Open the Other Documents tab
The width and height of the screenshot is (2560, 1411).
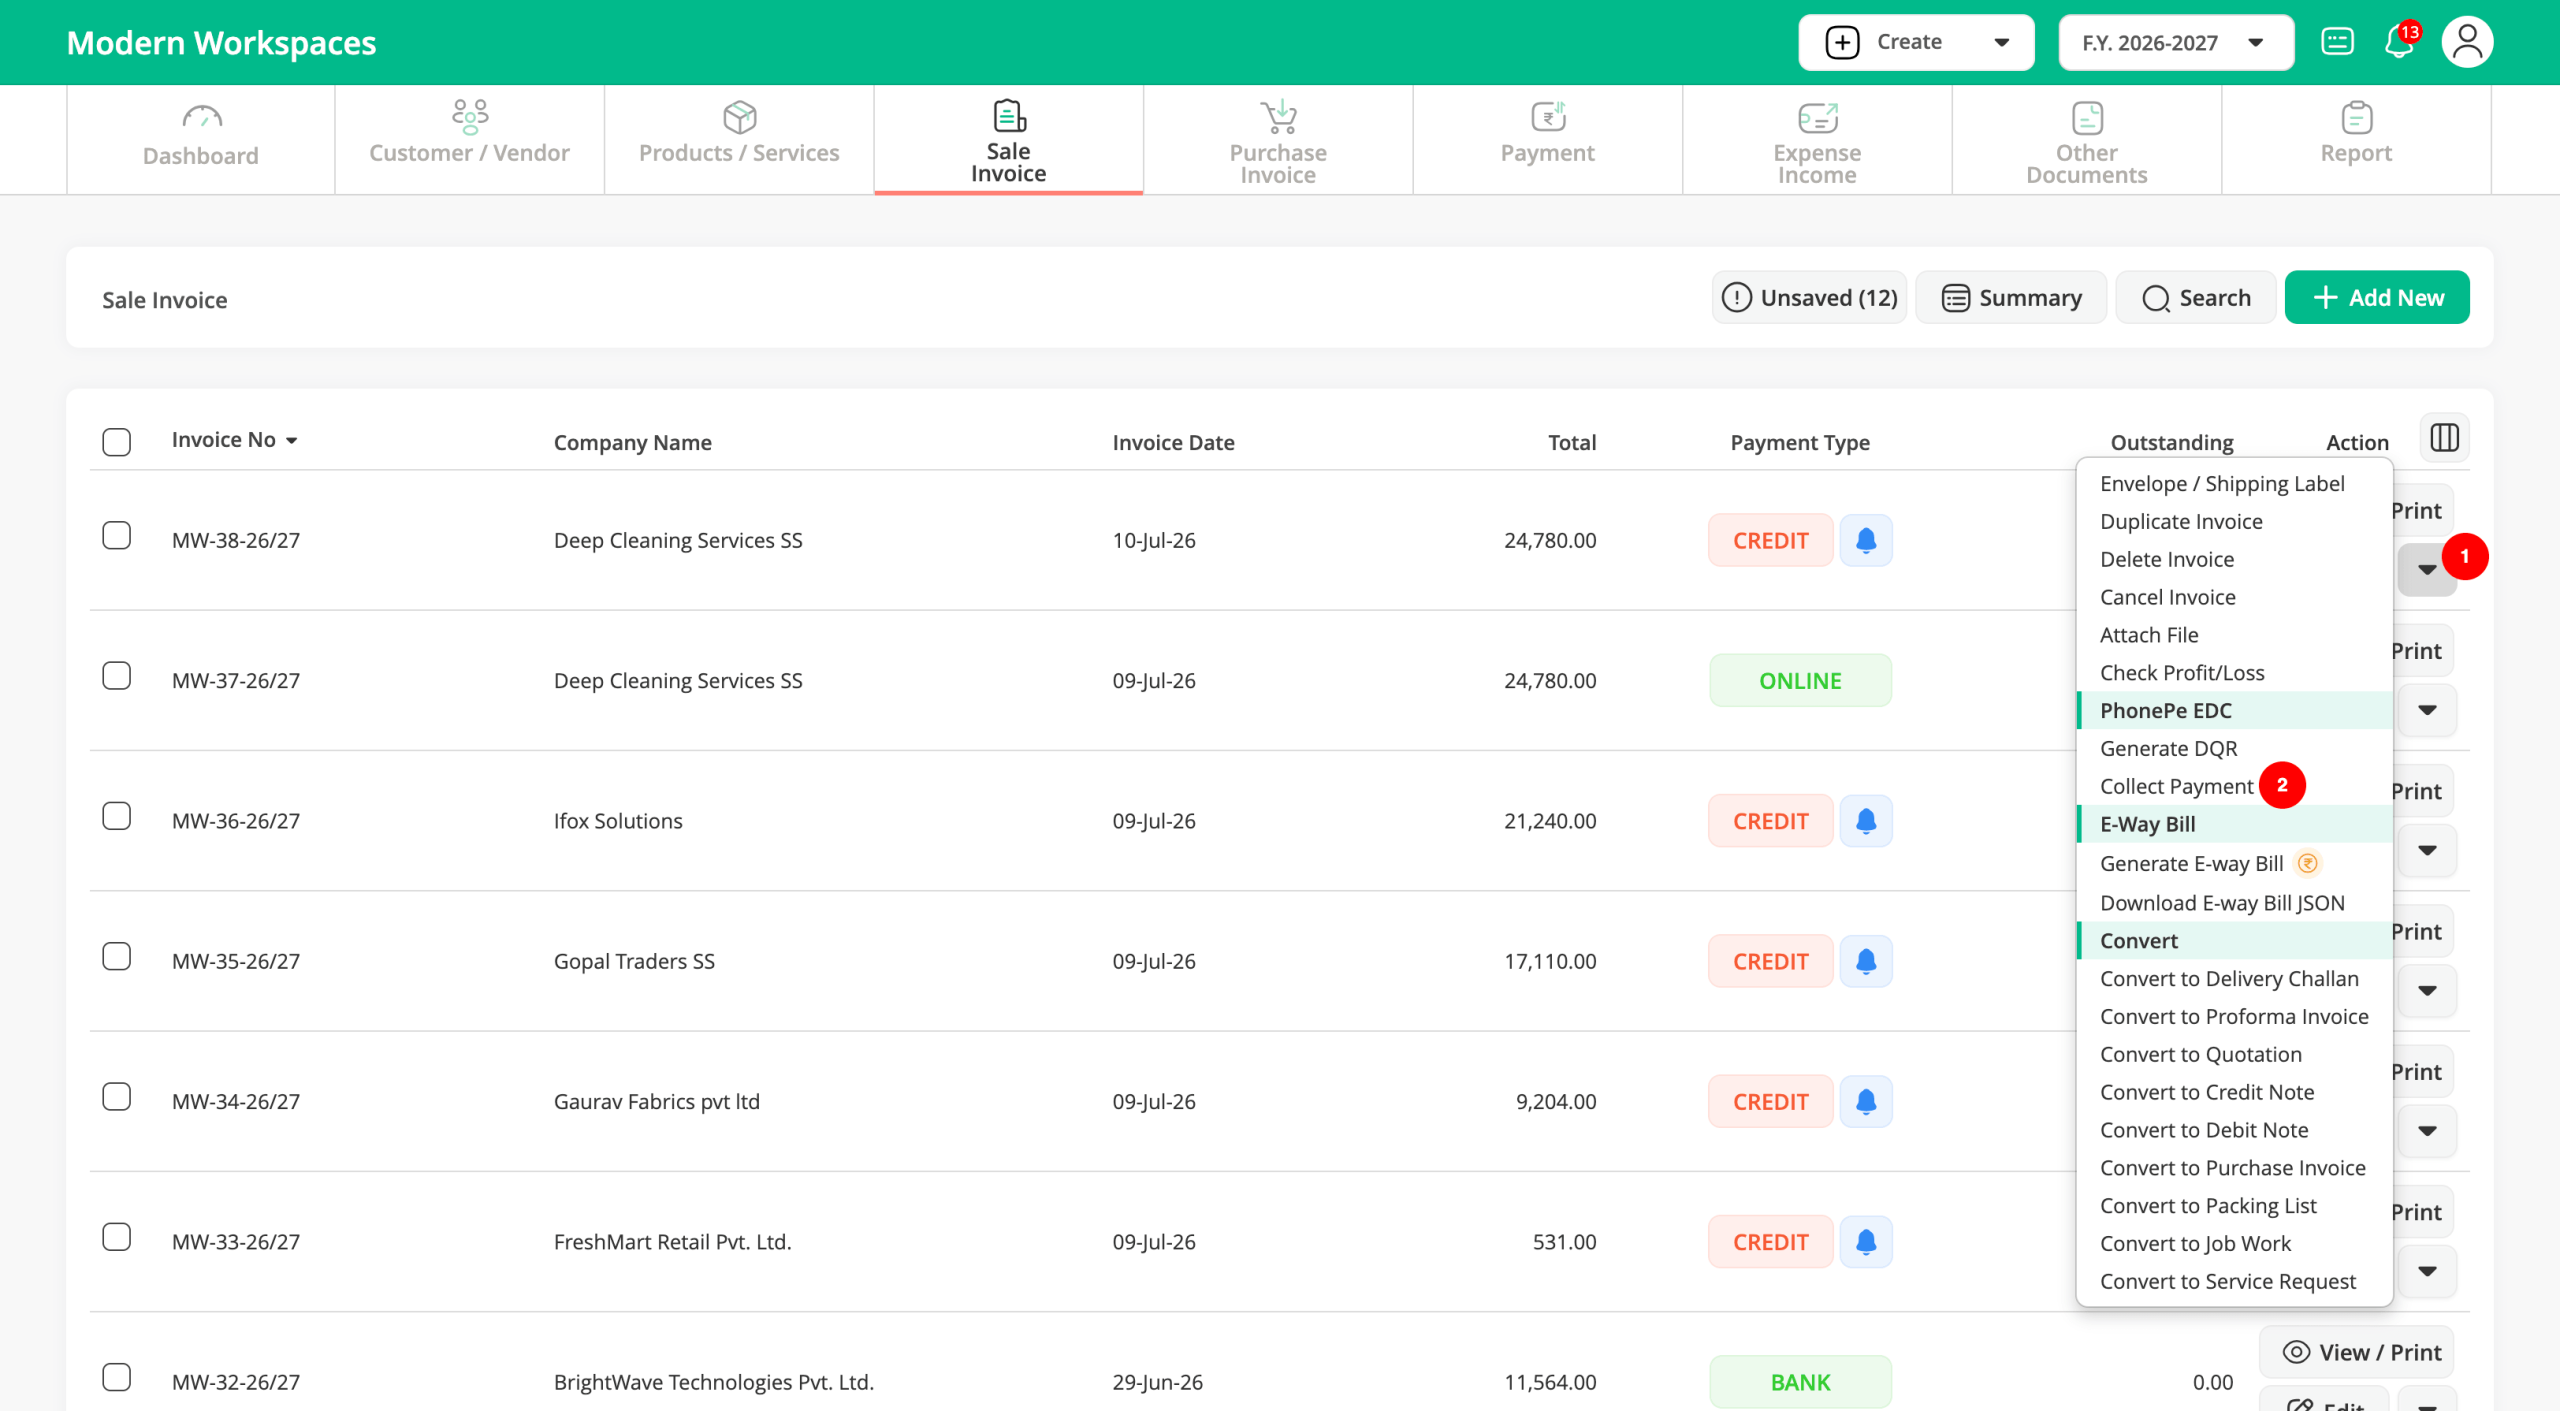(x=2086, y=139)
